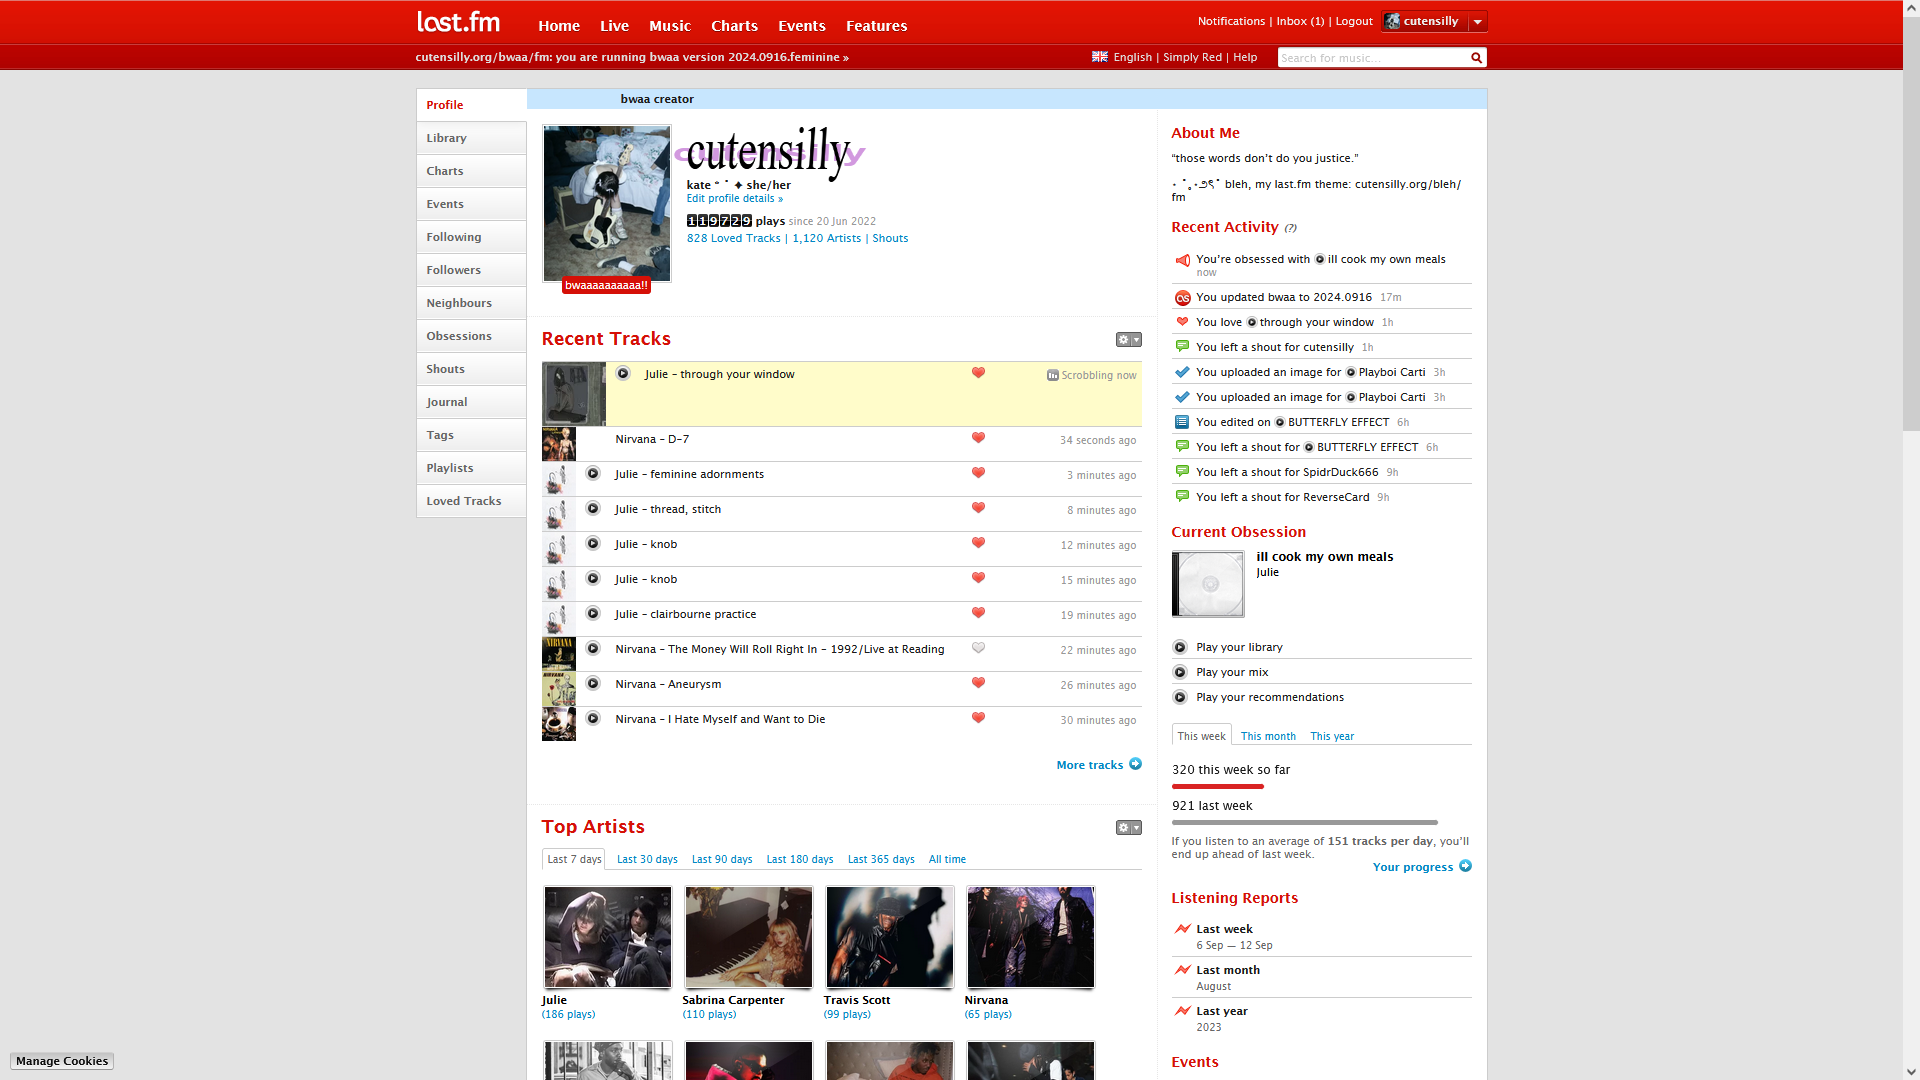Play 'Julie – through your window' track

click(x=623, y=374)
